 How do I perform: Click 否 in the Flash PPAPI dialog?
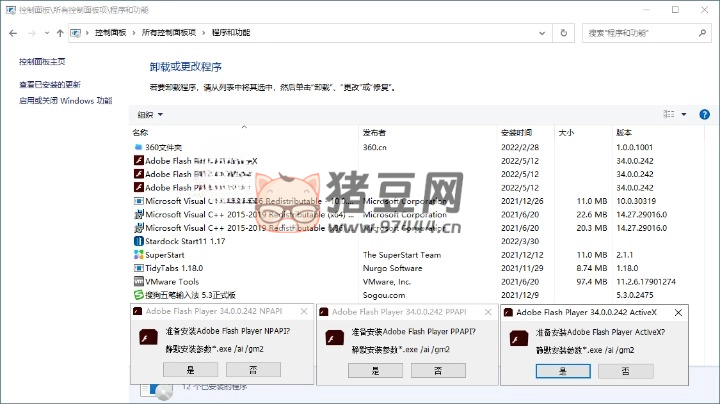[x=438, y=370]
